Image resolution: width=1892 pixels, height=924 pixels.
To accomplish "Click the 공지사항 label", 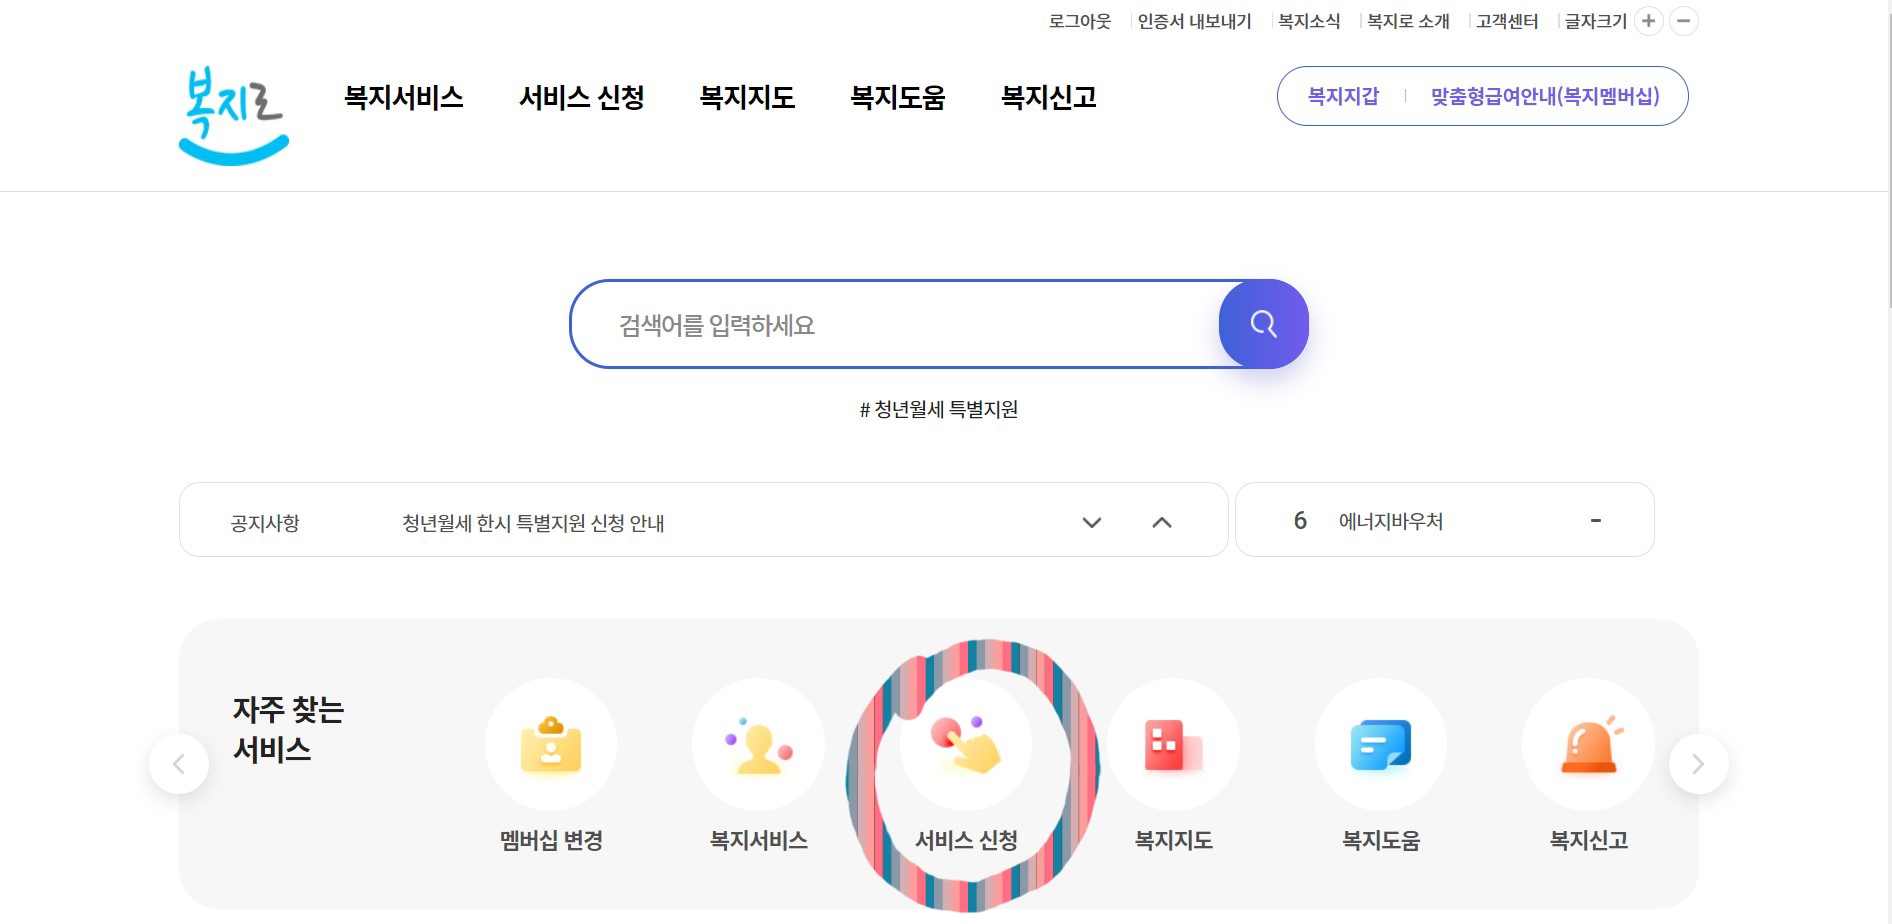I will pos(265,523).
